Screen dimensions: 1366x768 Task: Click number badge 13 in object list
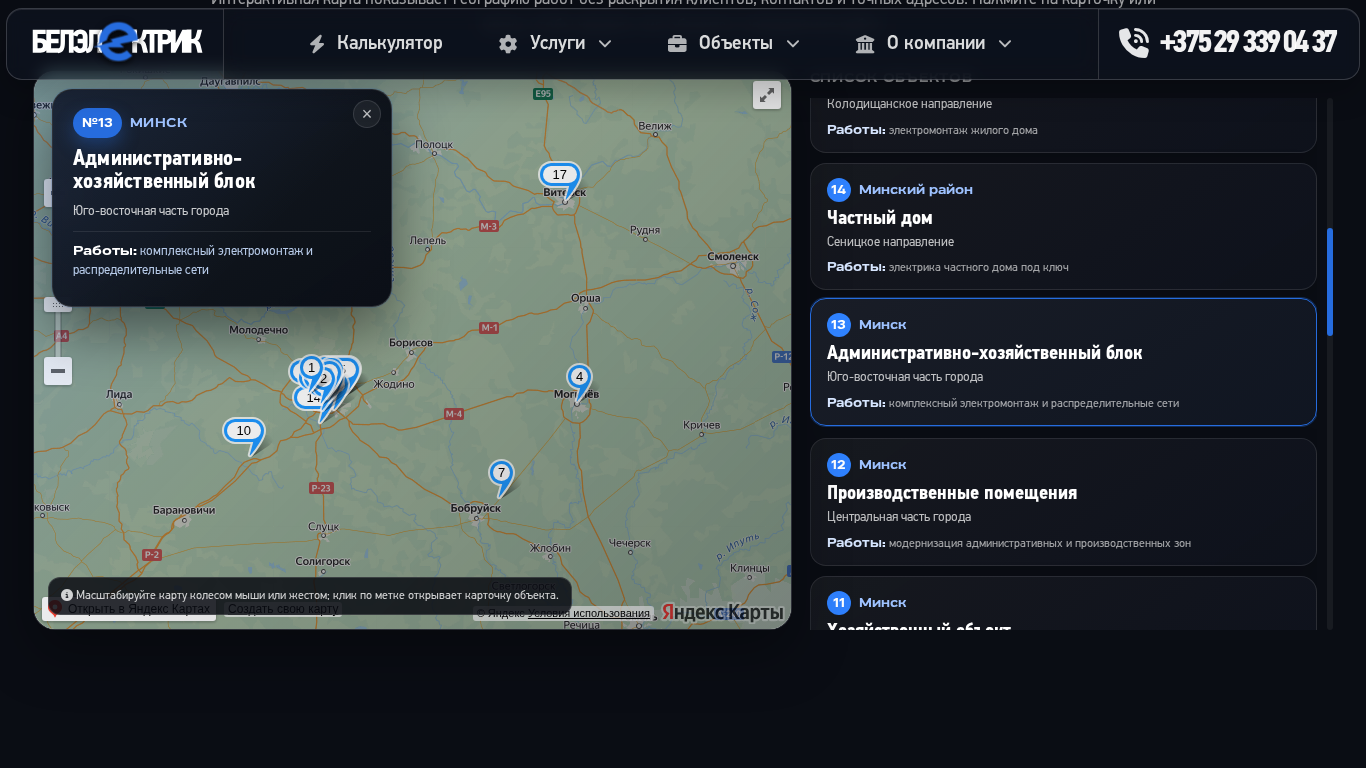click(x=839, y=325)
